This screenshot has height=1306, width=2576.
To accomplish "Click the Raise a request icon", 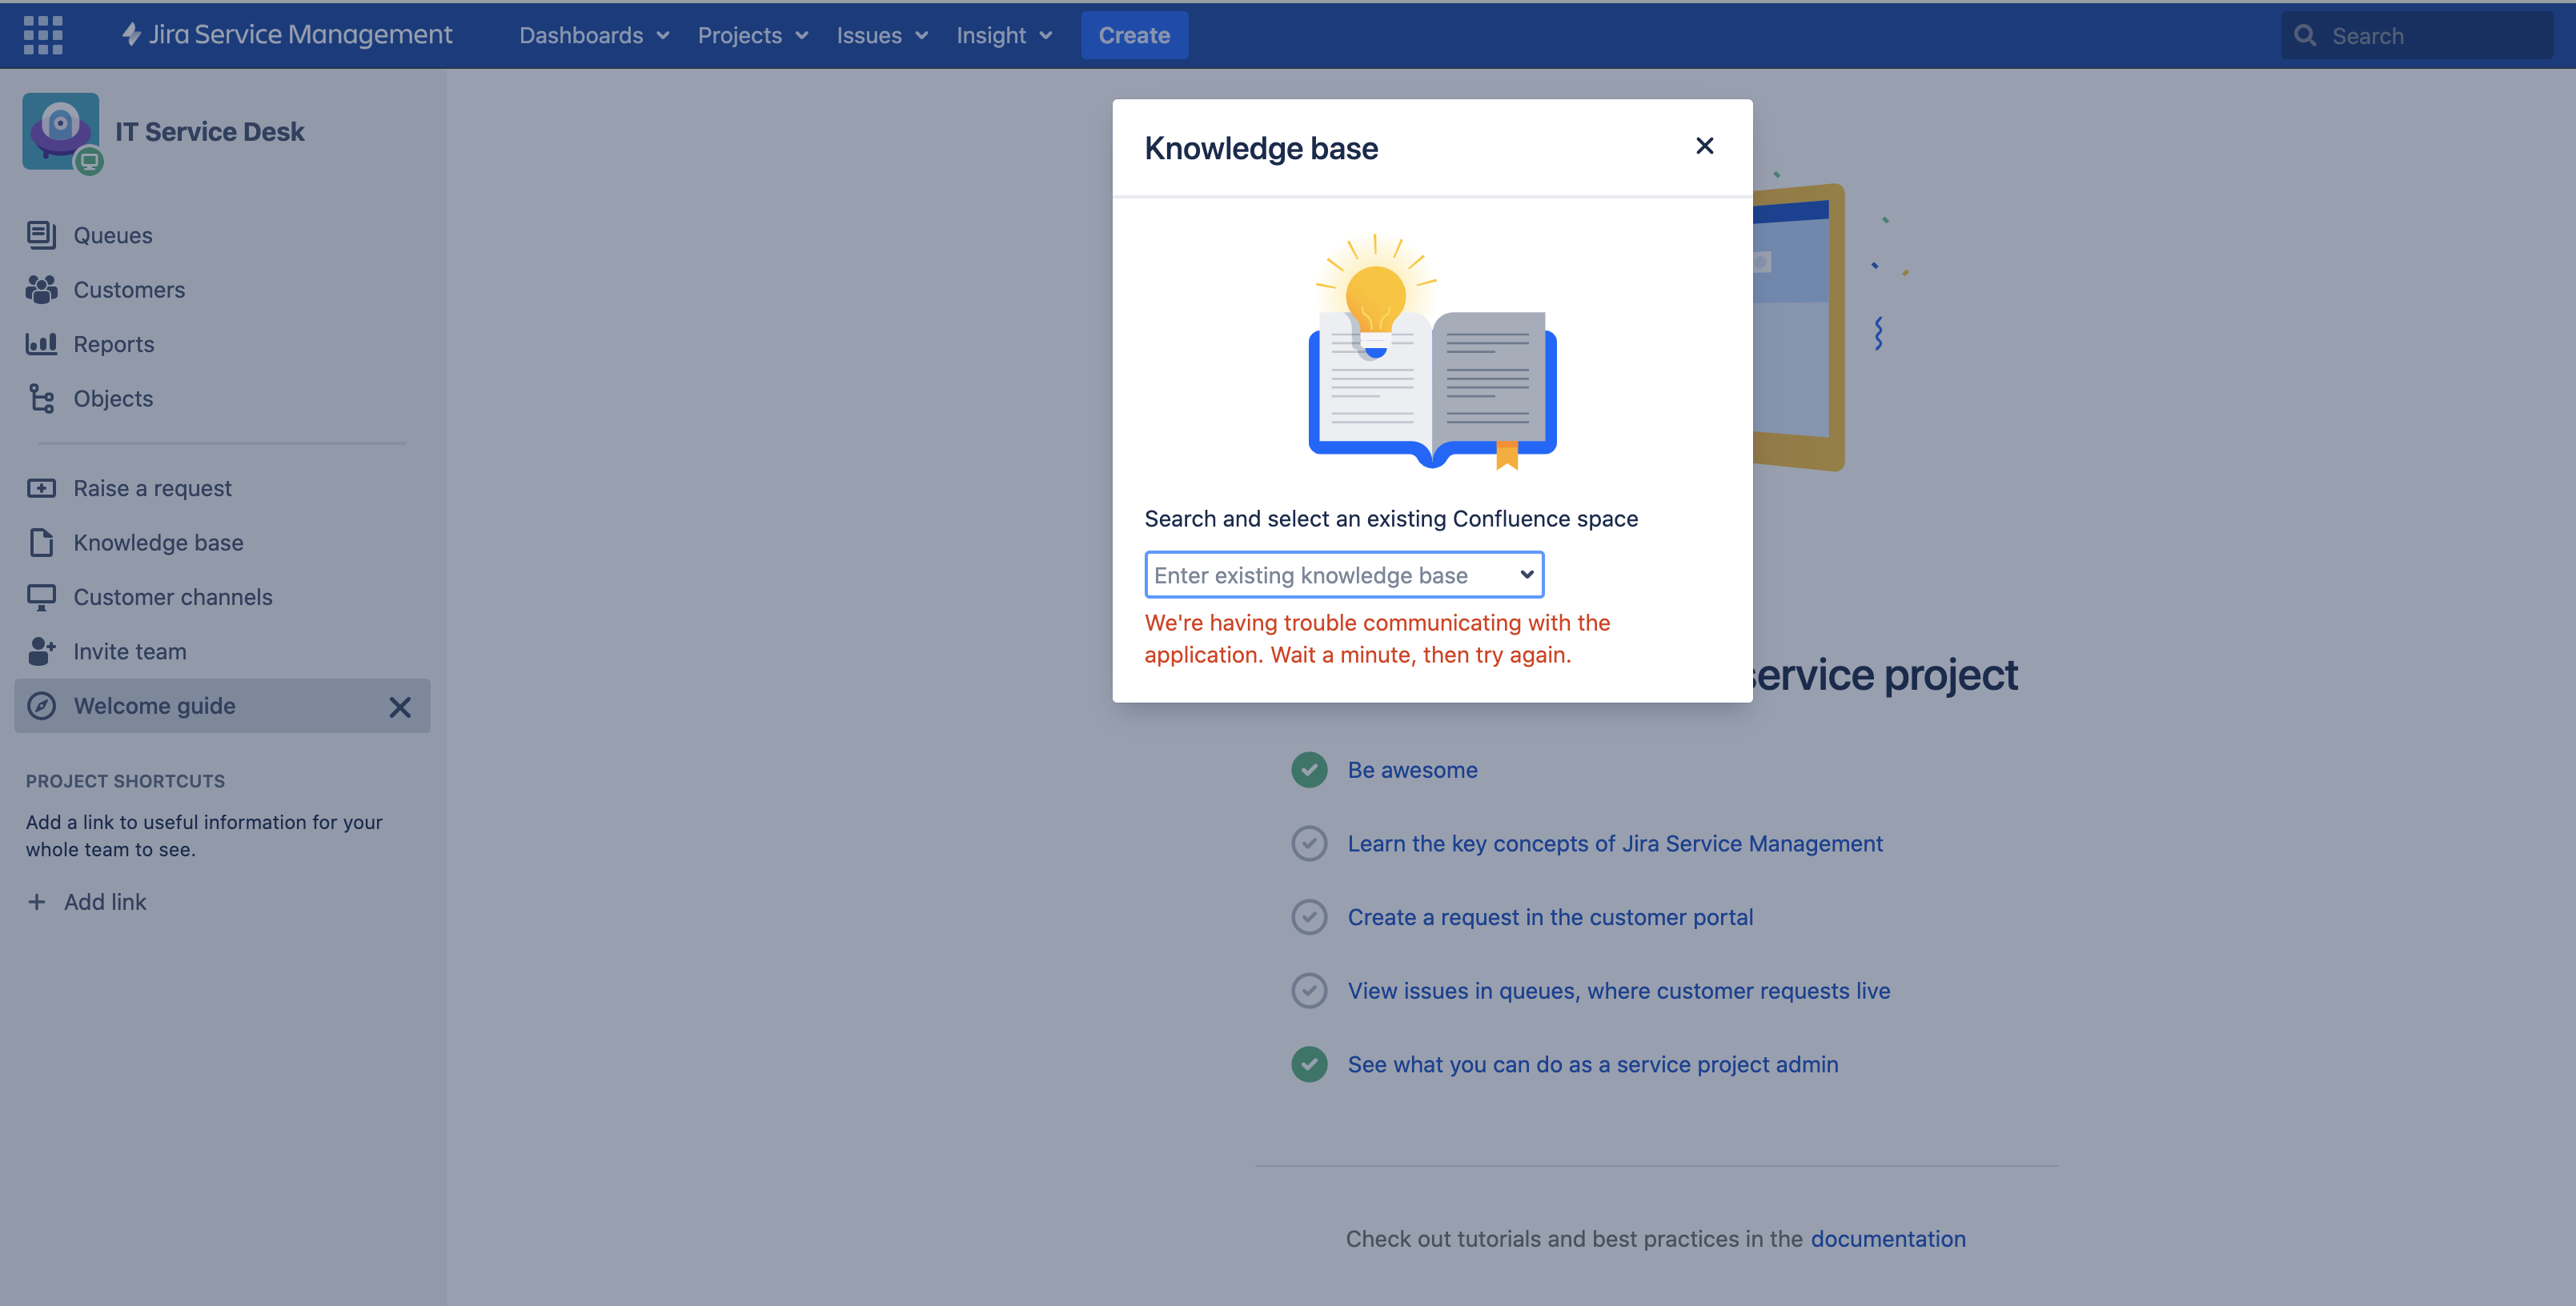I will [x=41, y=489].
